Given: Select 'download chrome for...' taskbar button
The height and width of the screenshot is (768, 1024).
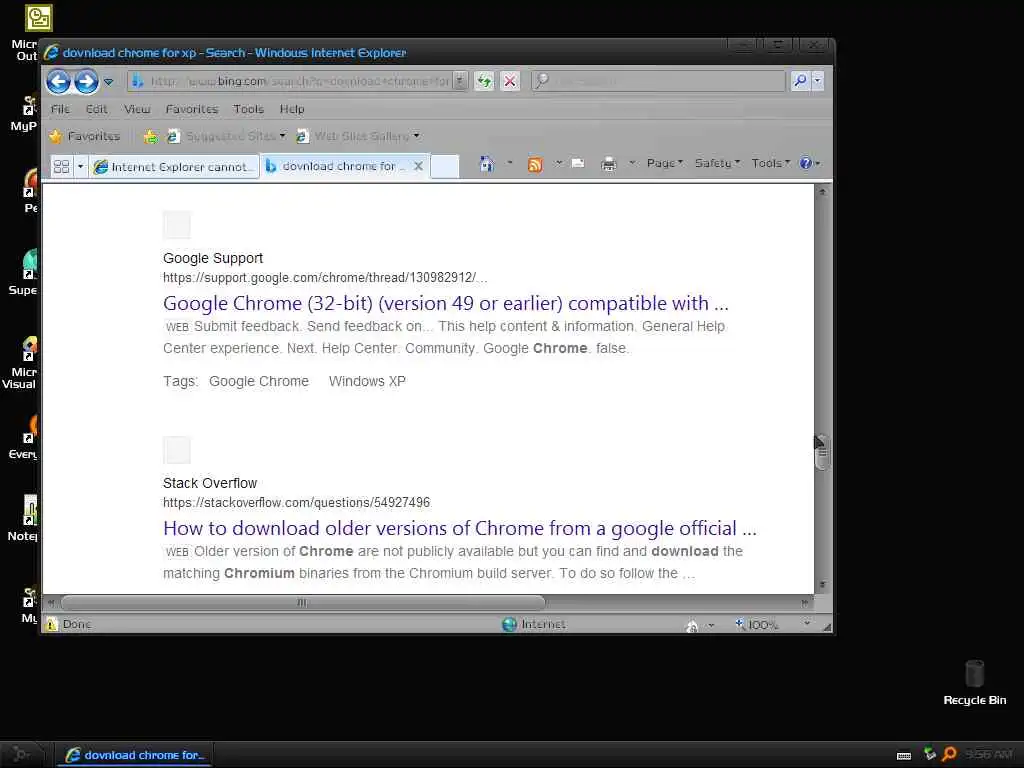Looking at the screenshot, I should pyautogui.click(x=133, y=755).
